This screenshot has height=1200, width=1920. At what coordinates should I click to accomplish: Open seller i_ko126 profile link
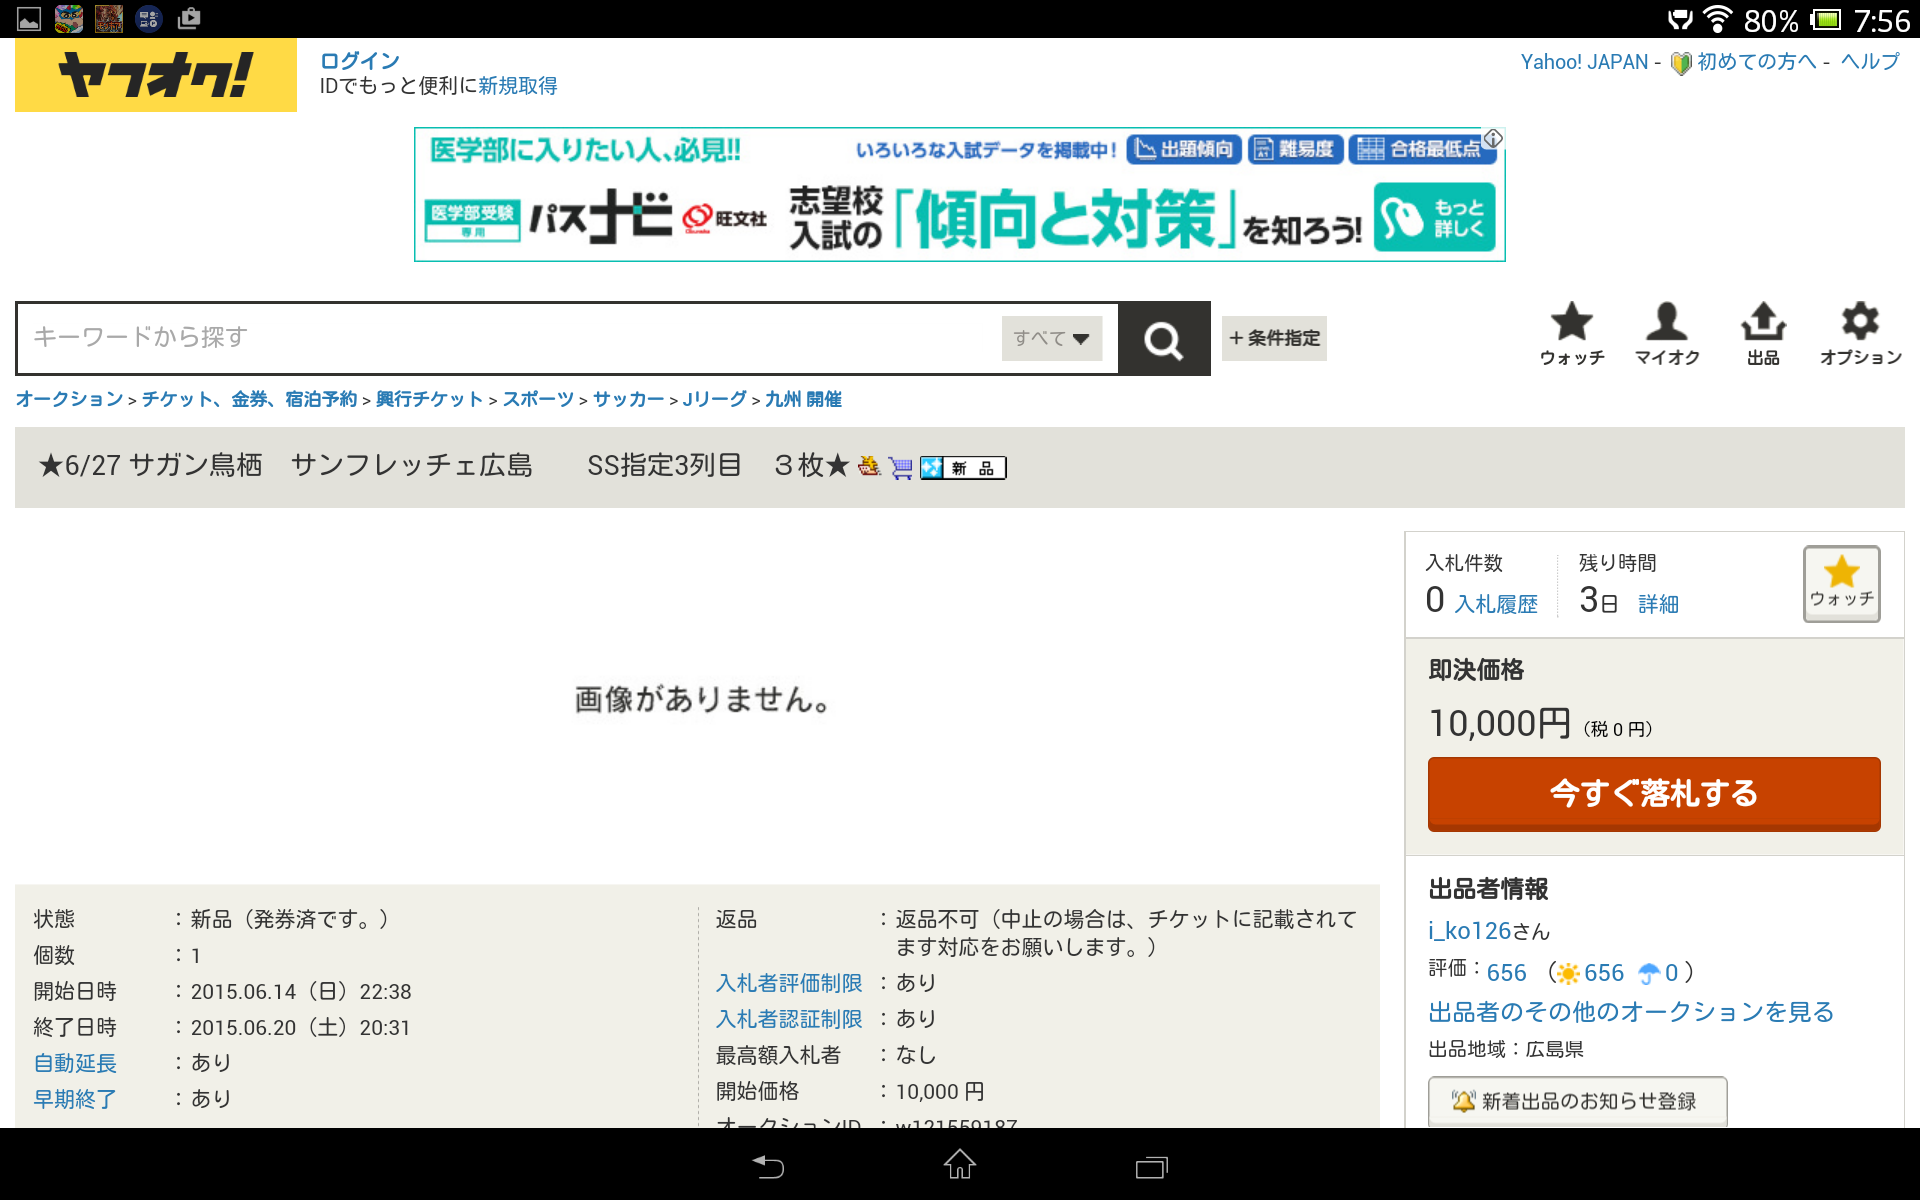[x=1469, y=930]
